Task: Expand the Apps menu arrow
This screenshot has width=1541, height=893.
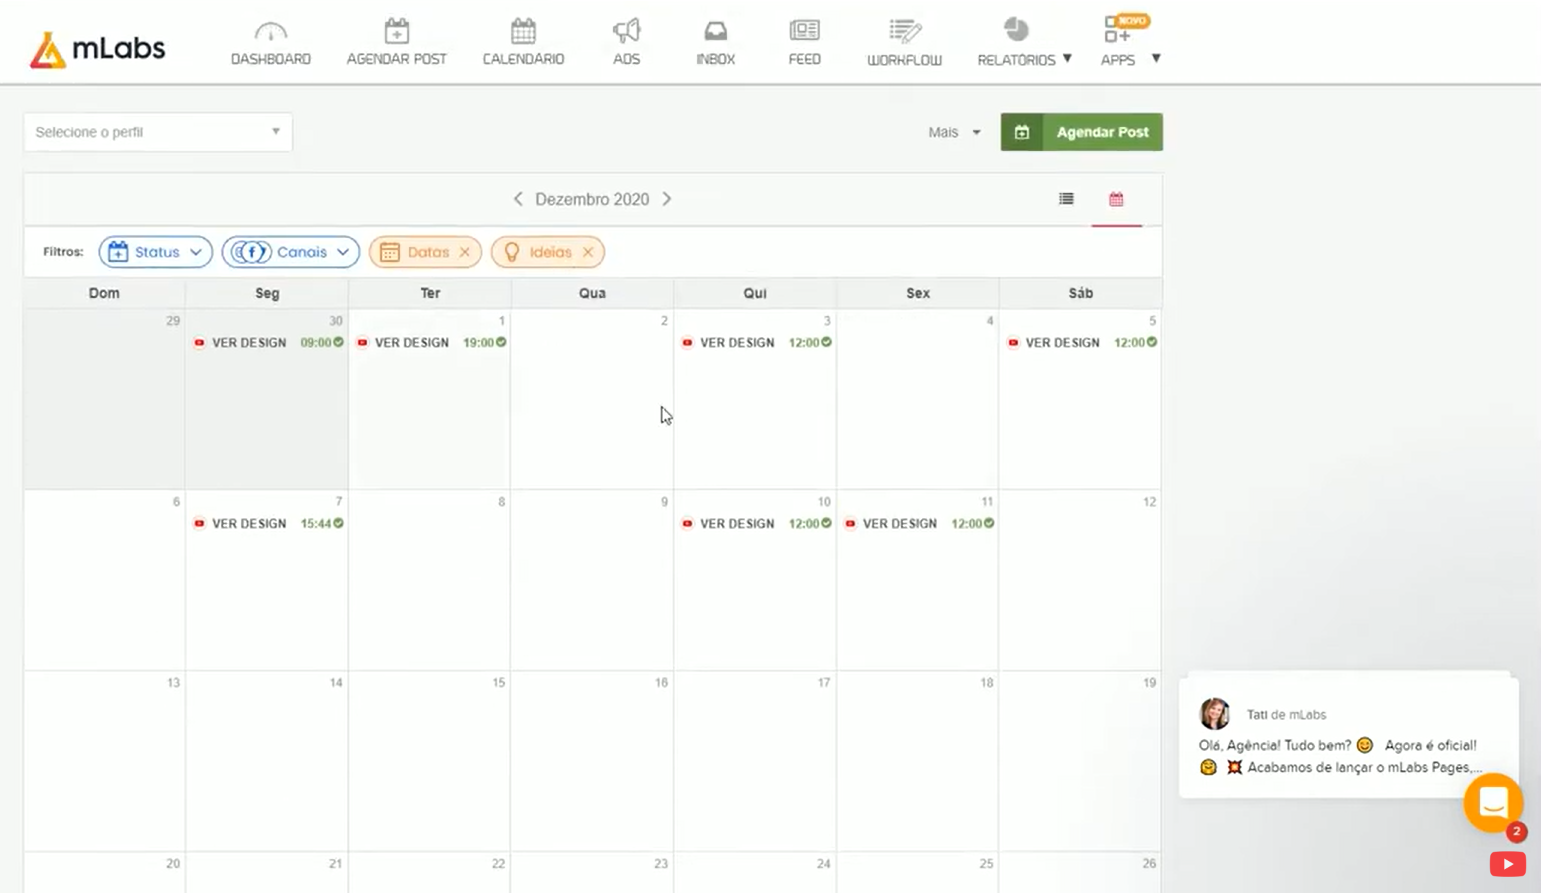Action: point(1156,58)
